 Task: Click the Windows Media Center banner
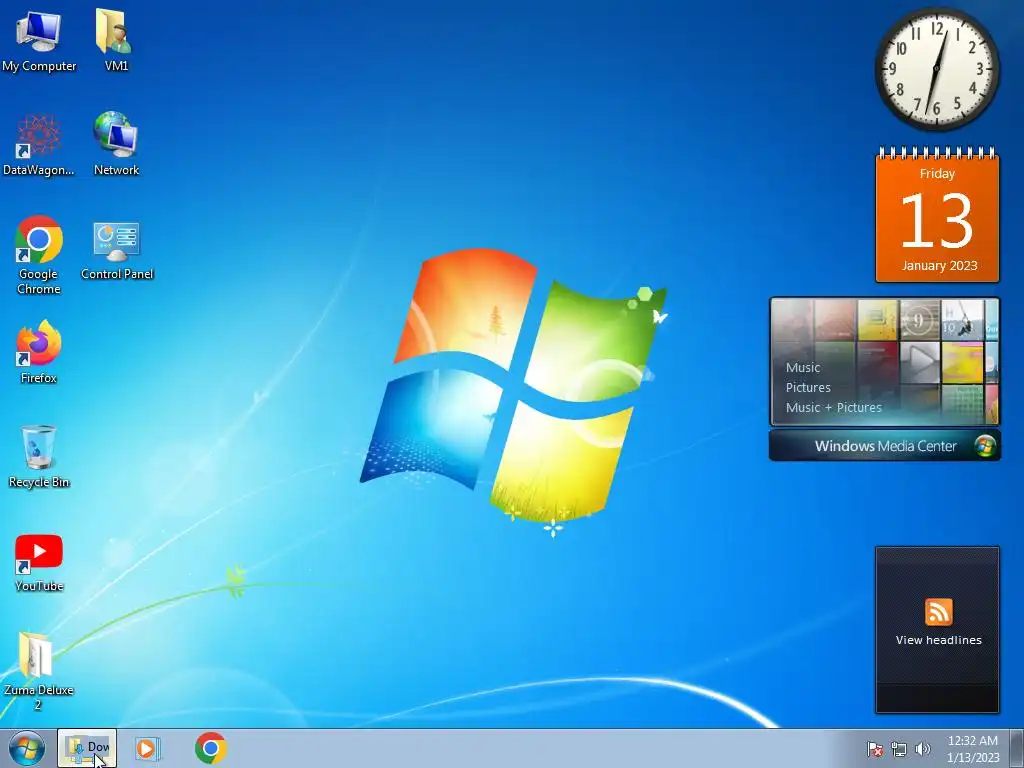(x=884, y=446)
